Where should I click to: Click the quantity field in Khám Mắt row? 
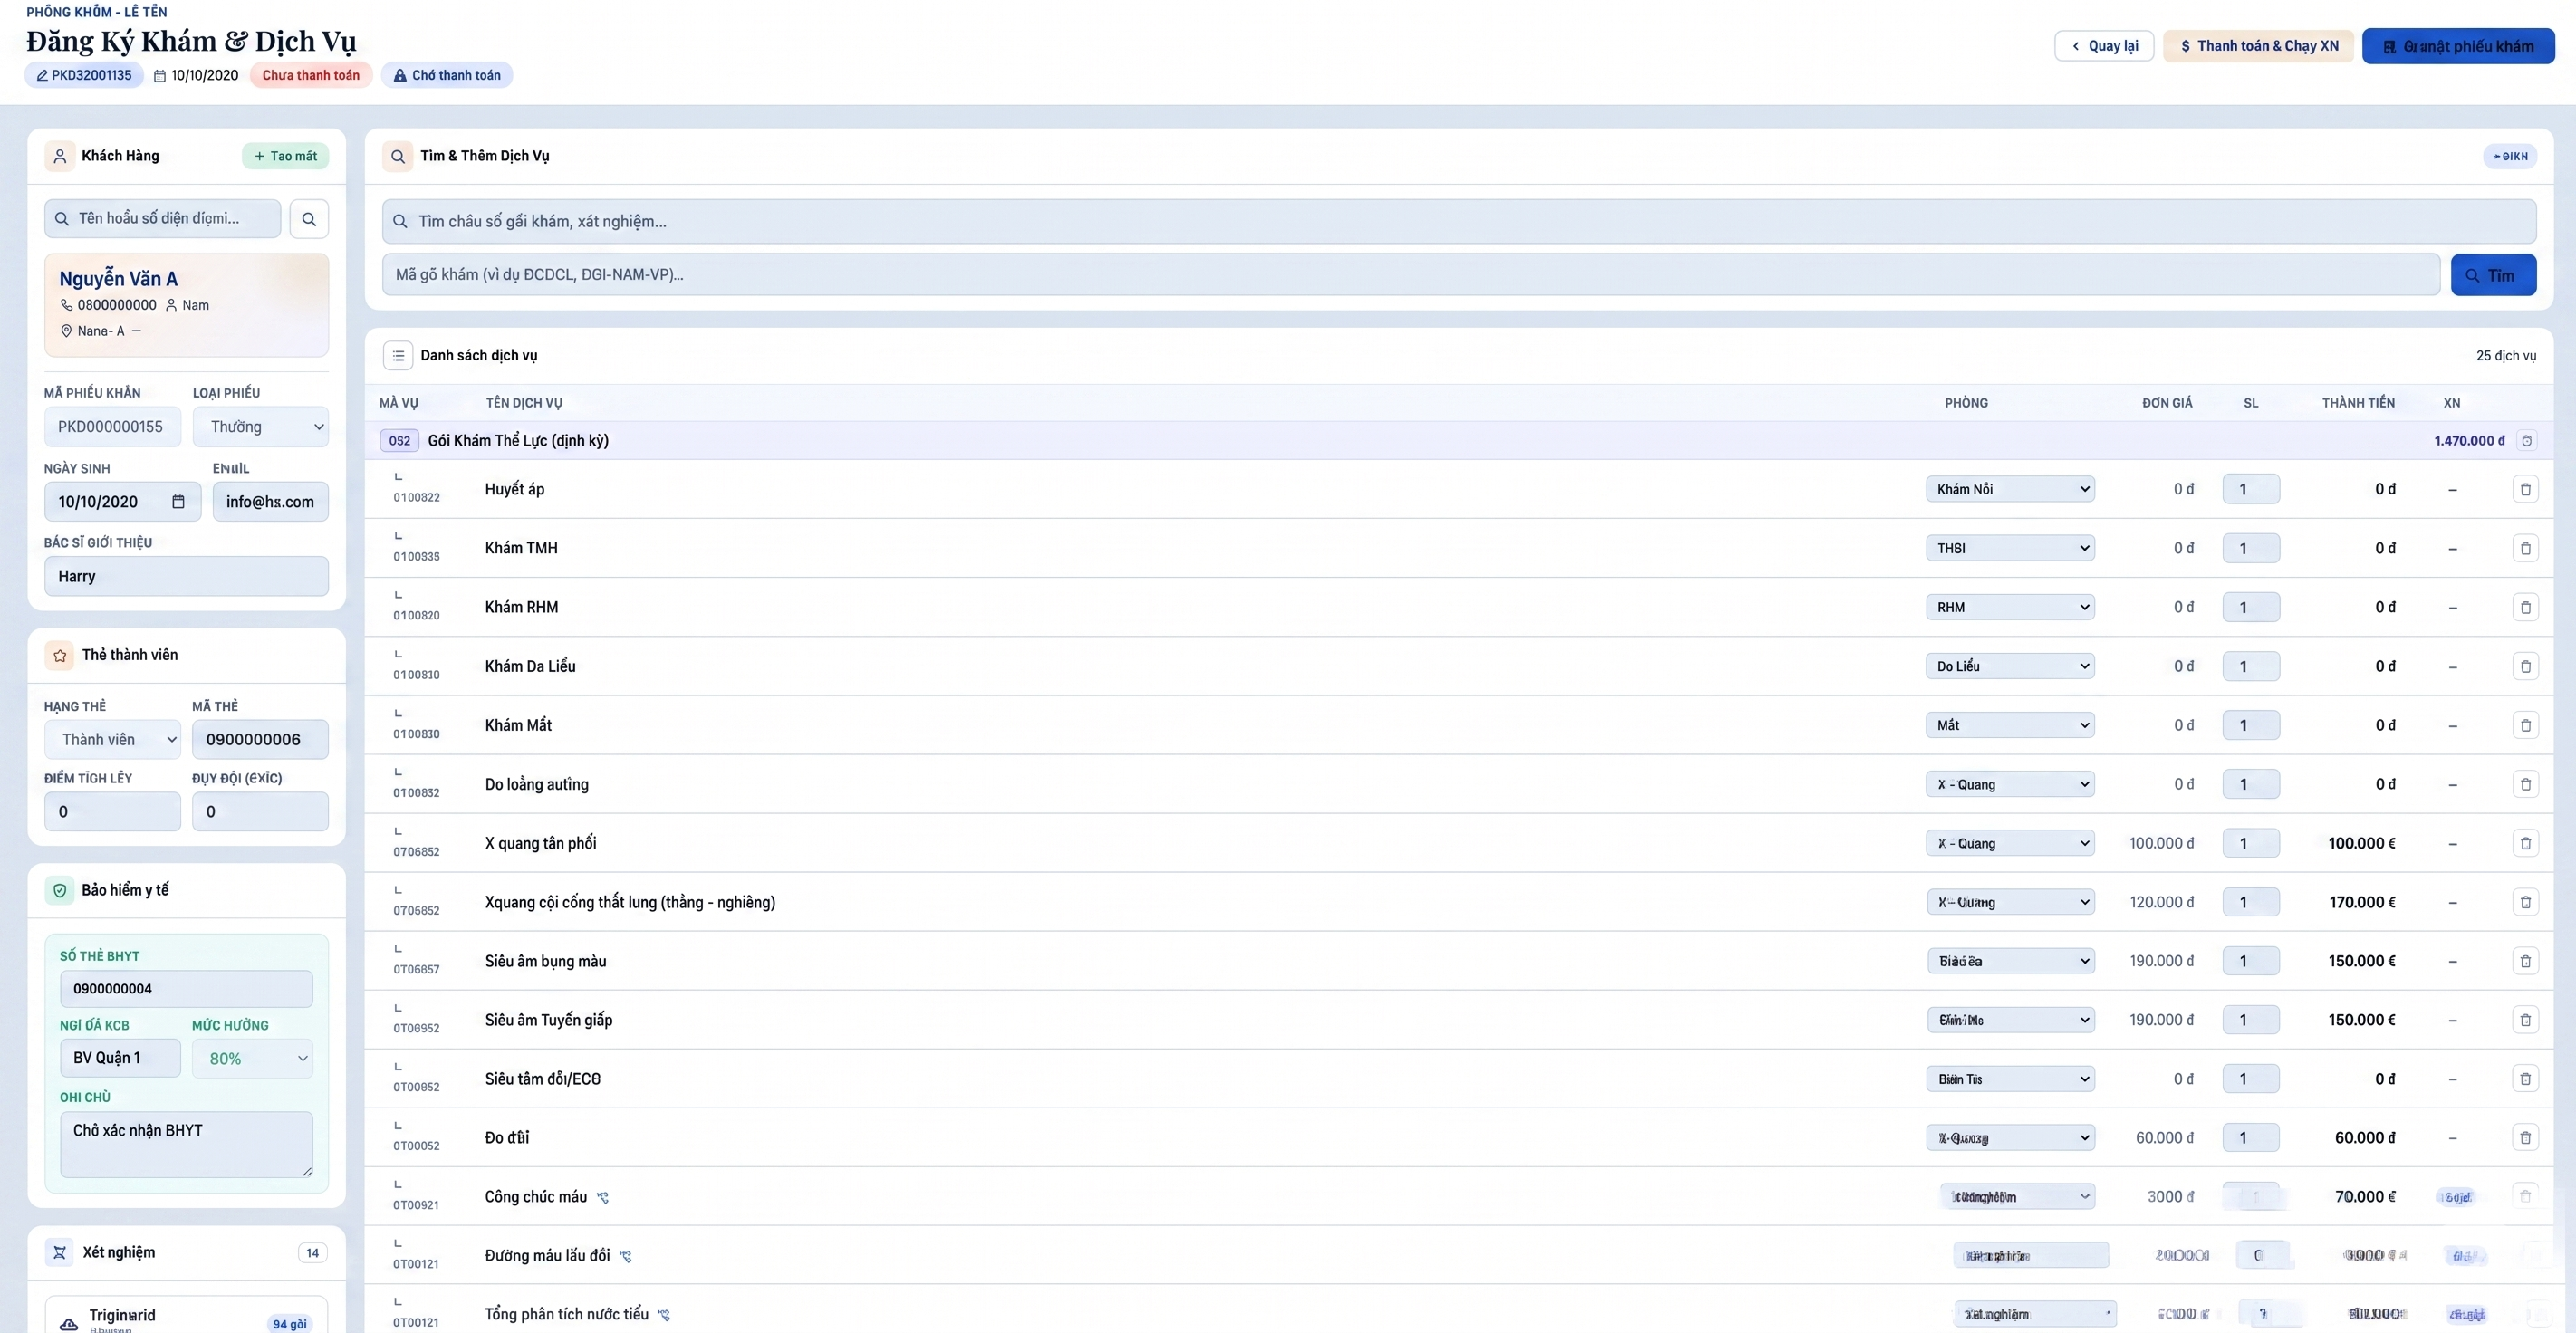coord(2251,725)
